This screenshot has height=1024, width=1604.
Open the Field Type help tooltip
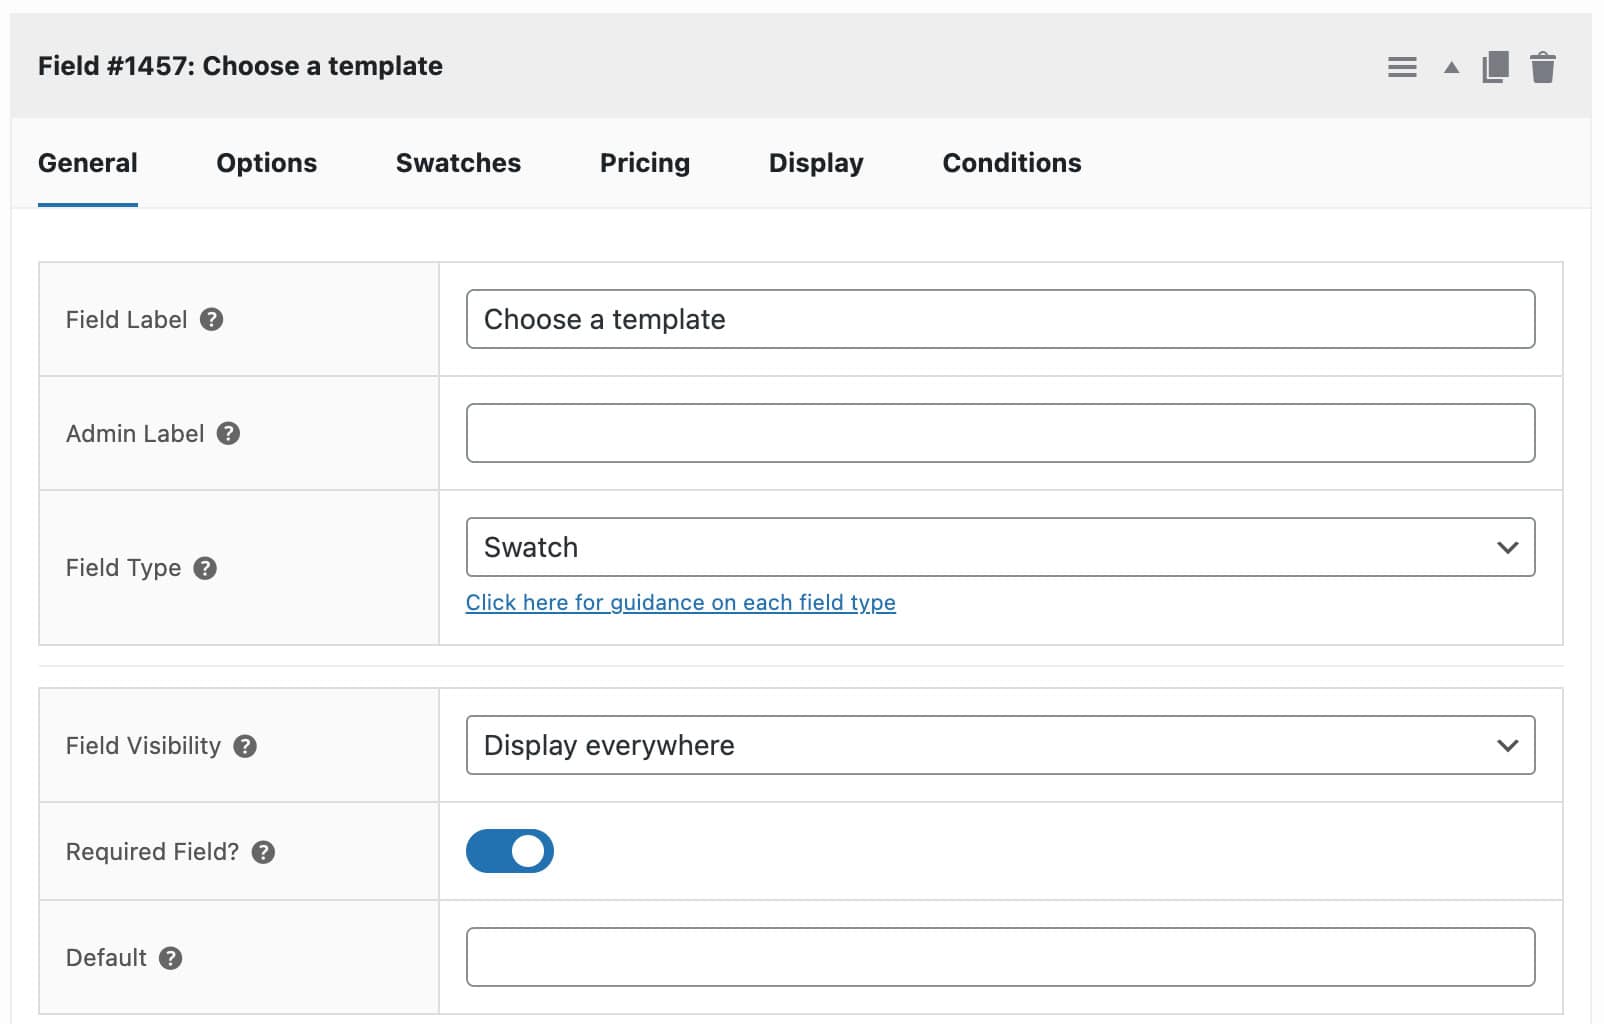pyautogui.click(x=205, y=568)
